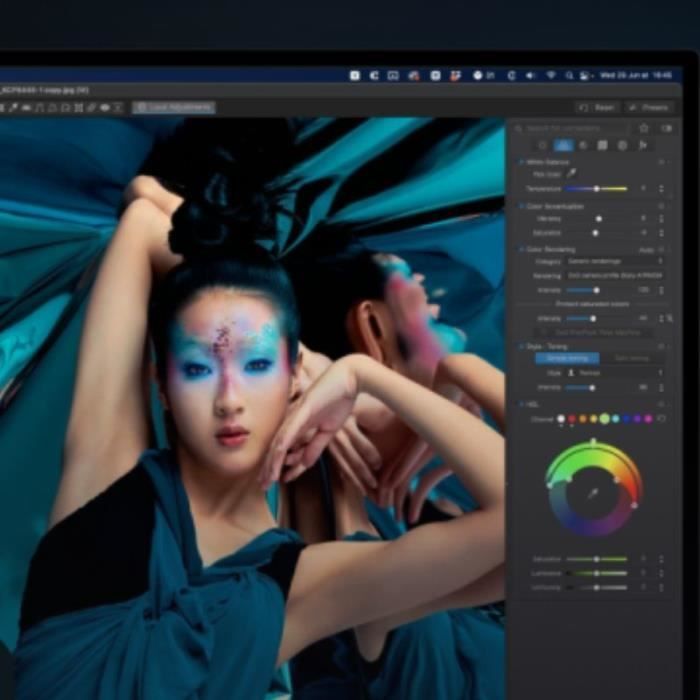Image resolution: width=700 pixels, height=700 pixels.
Task: Open the Presets button in toolbar
Action: [x=649, y=107]
